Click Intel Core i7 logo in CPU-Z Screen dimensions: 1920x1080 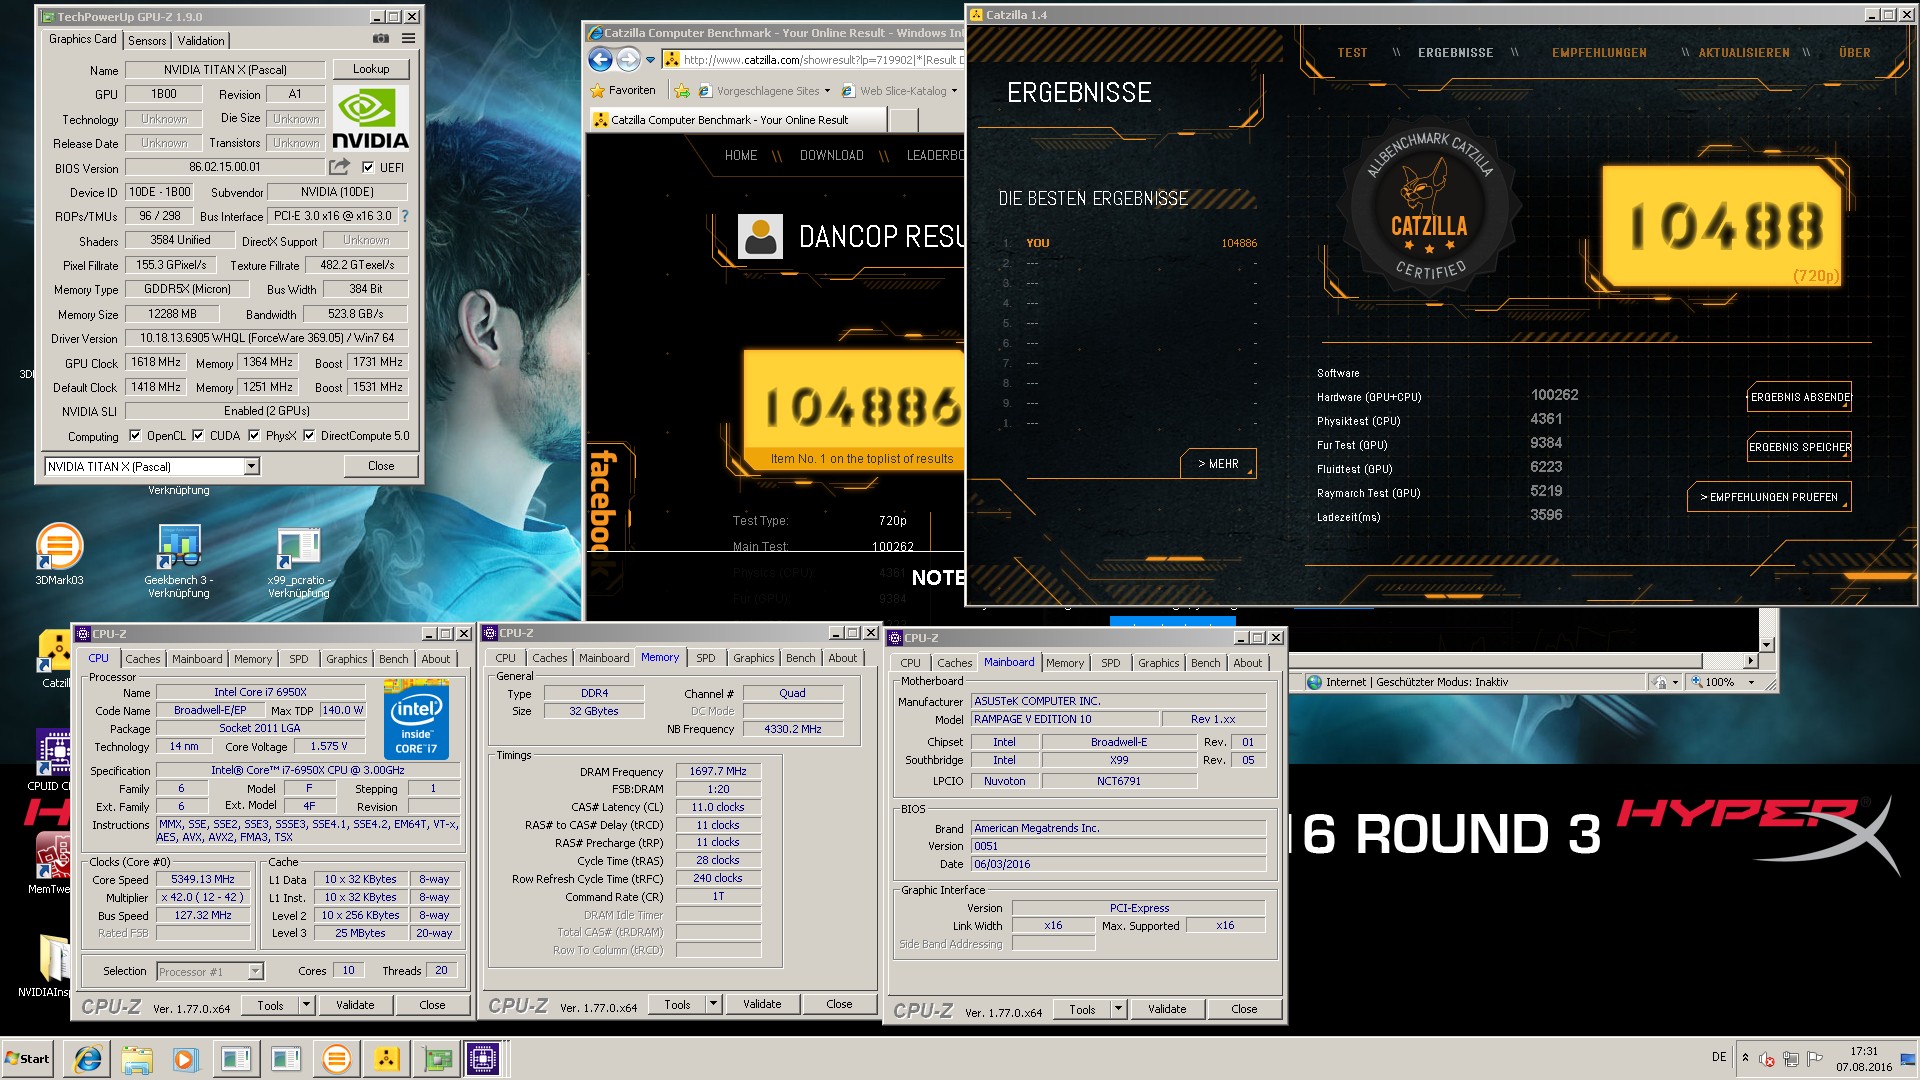point(416,719)
